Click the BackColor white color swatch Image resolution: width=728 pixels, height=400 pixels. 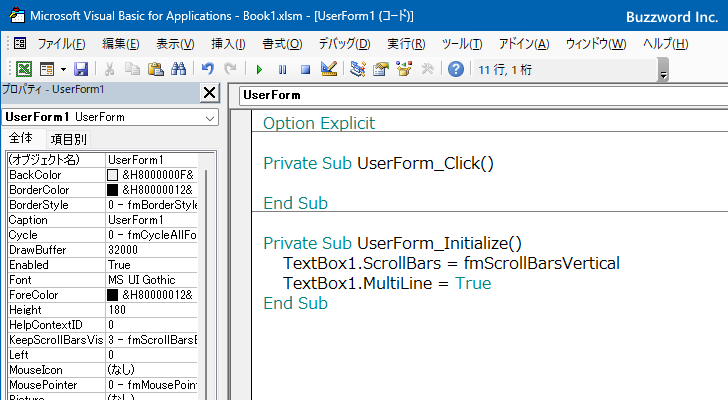point(112,175)
